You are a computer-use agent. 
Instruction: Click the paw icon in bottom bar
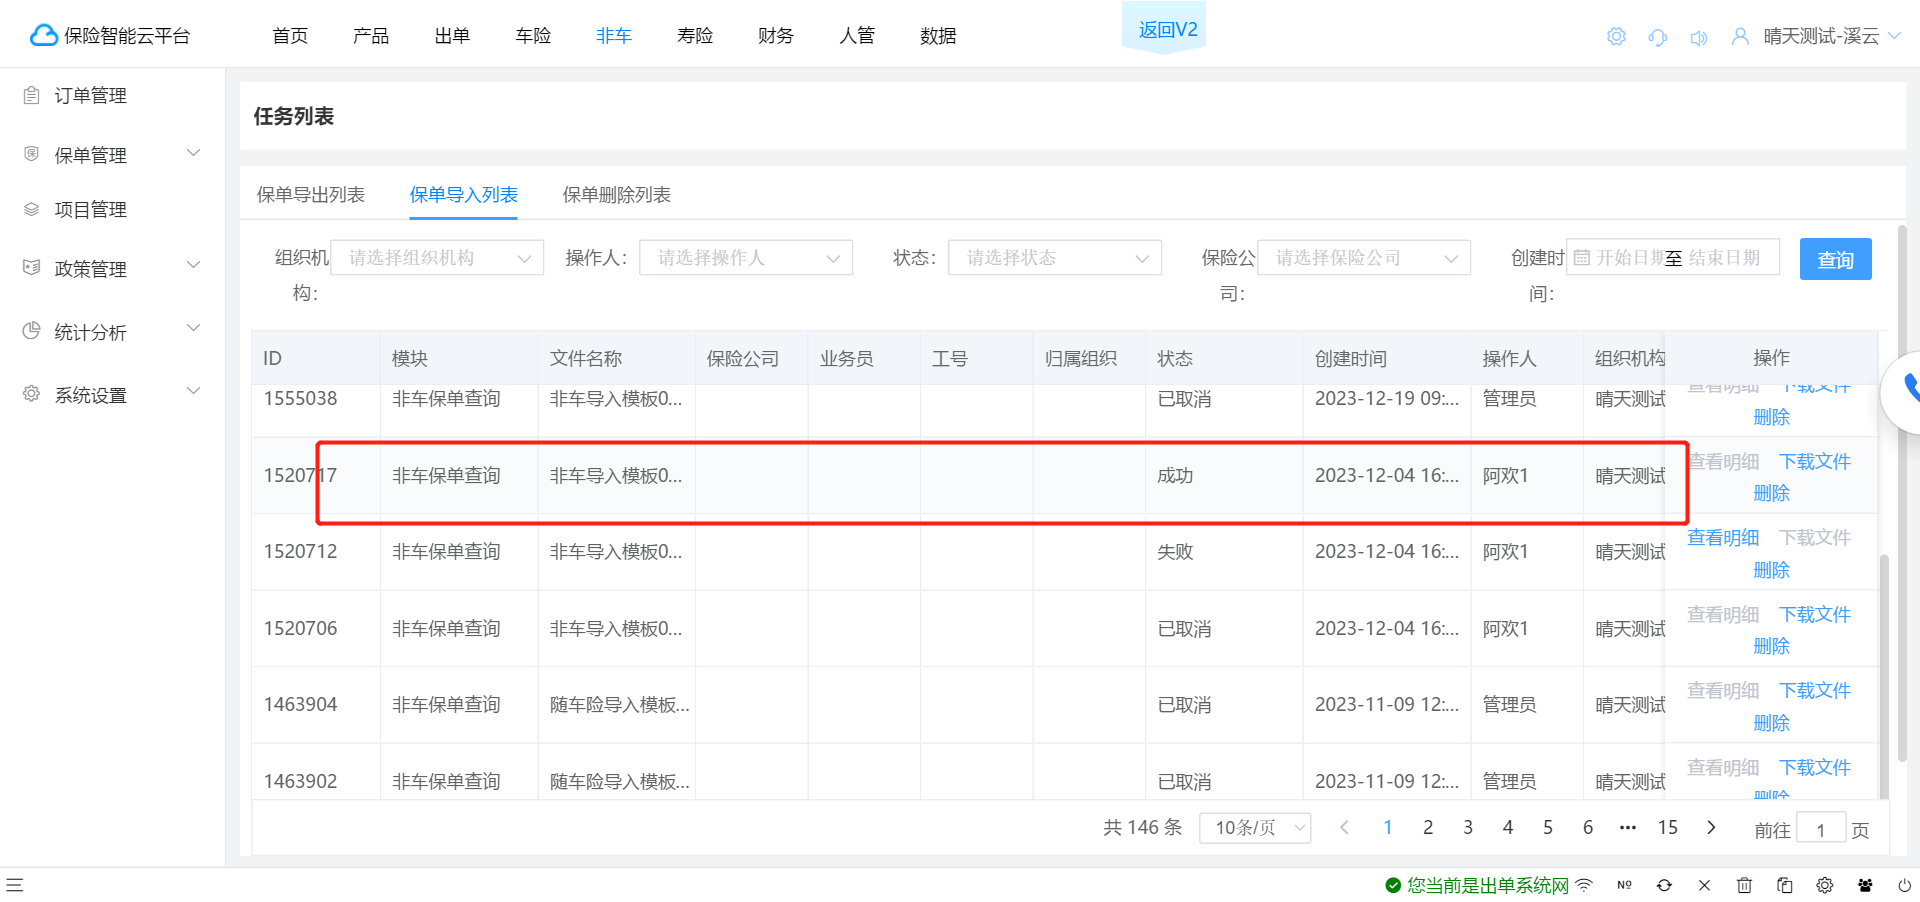click(1865, 885)
